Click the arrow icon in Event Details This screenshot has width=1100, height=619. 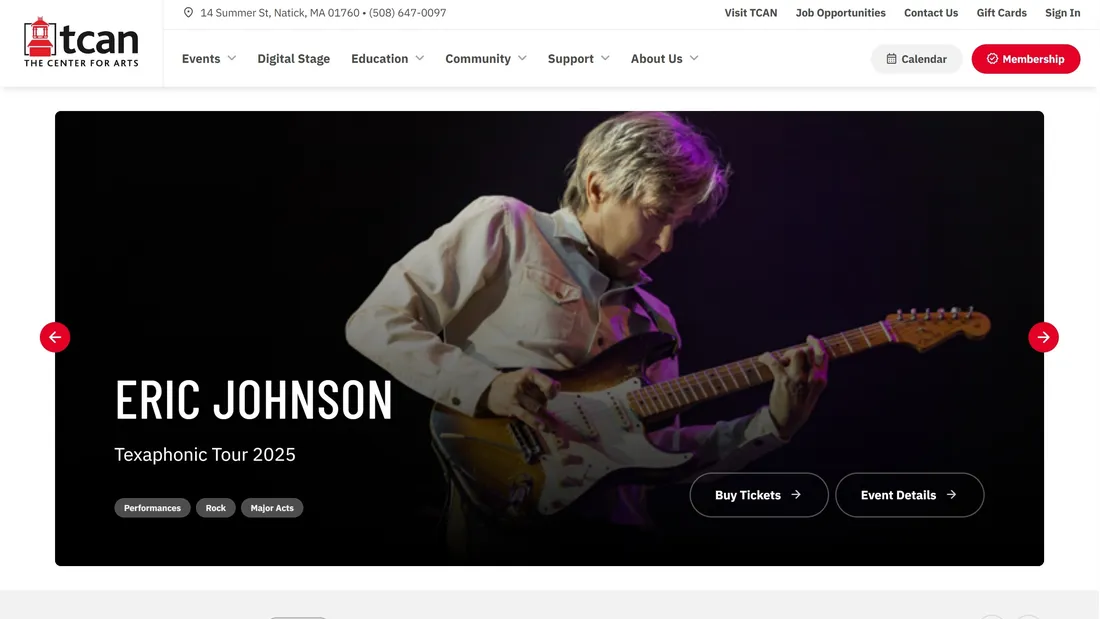tap(951, 495)
